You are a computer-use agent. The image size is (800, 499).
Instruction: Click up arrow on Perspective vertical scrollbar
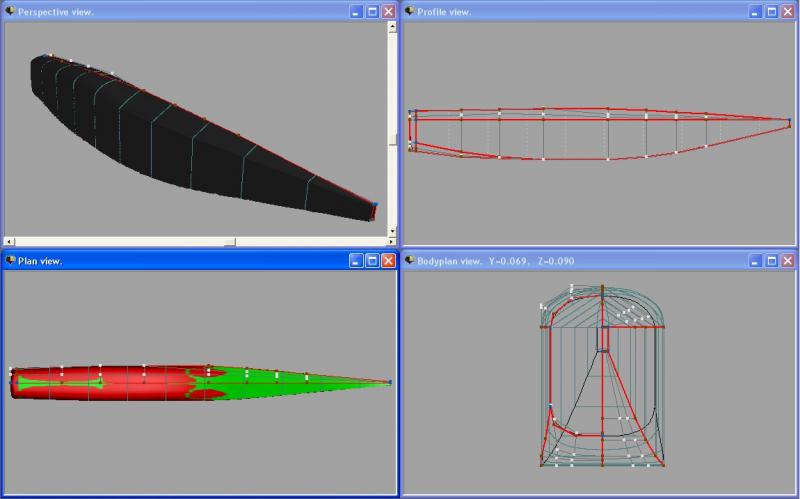click(x=393, y=27)
